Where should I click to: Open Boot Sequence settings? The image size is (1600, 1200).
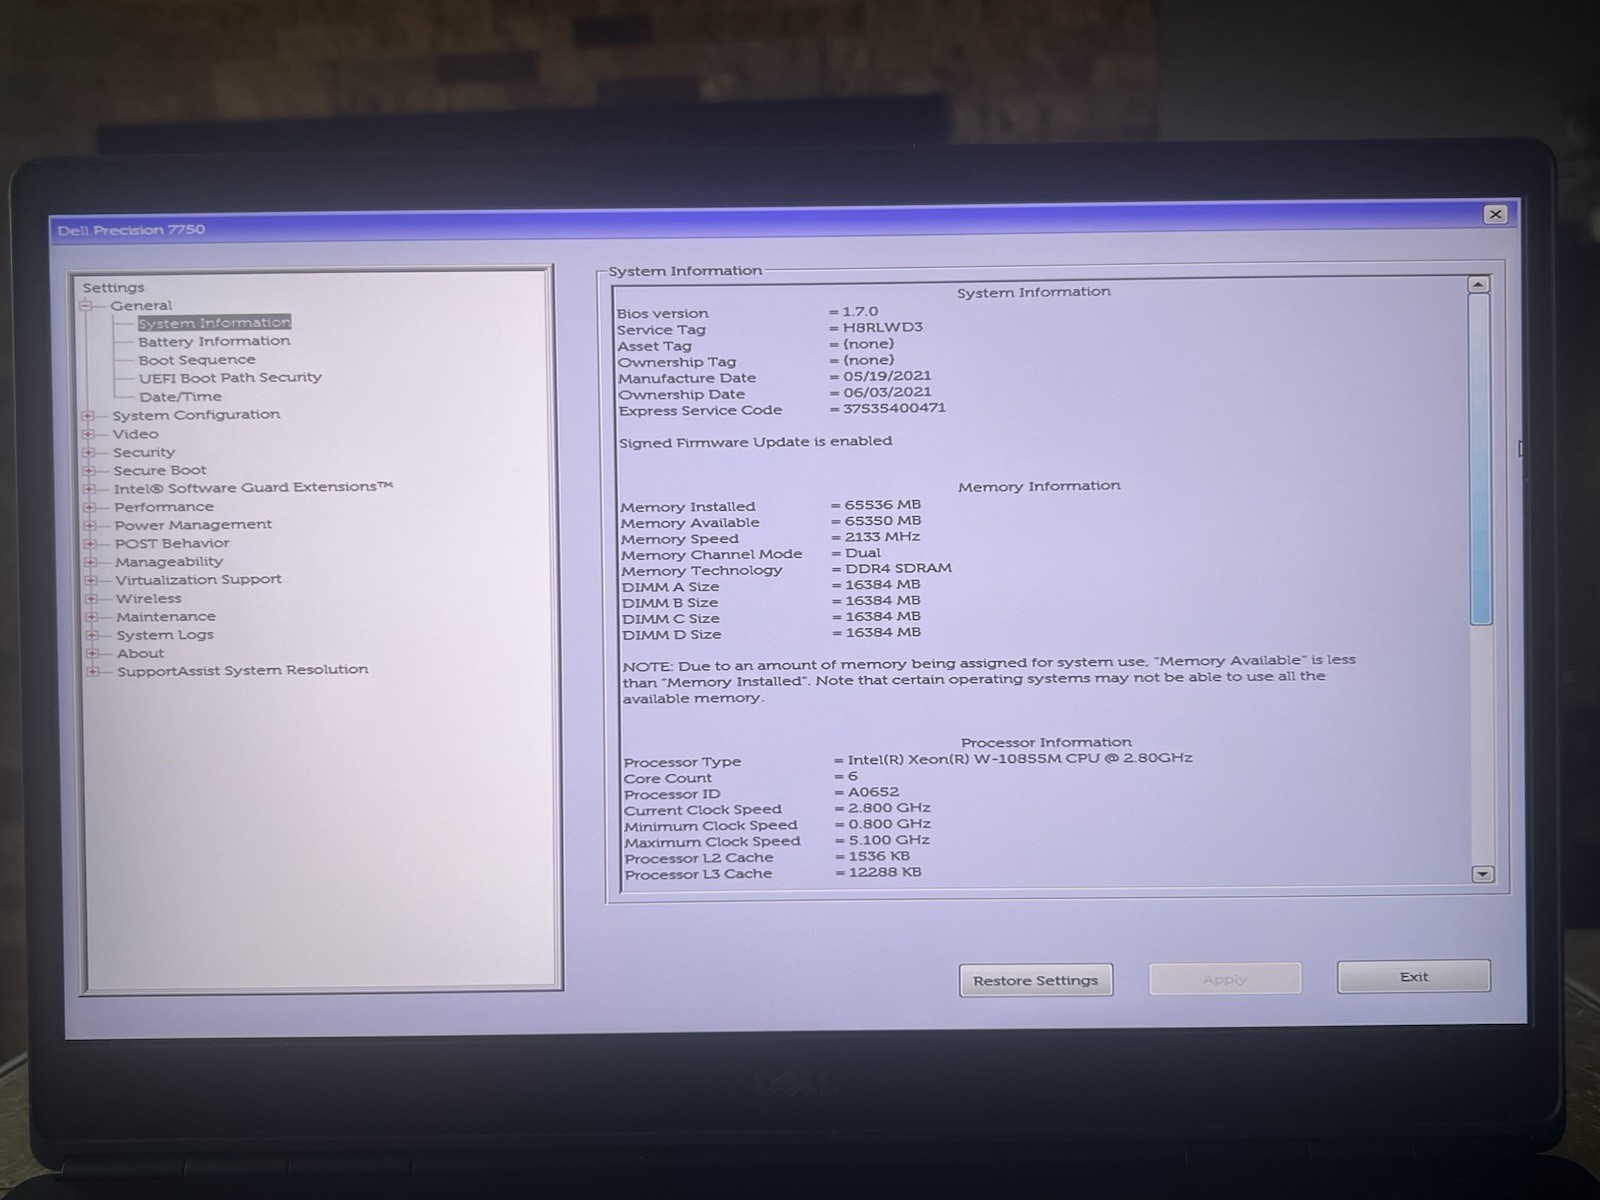(x=197, y=359)
